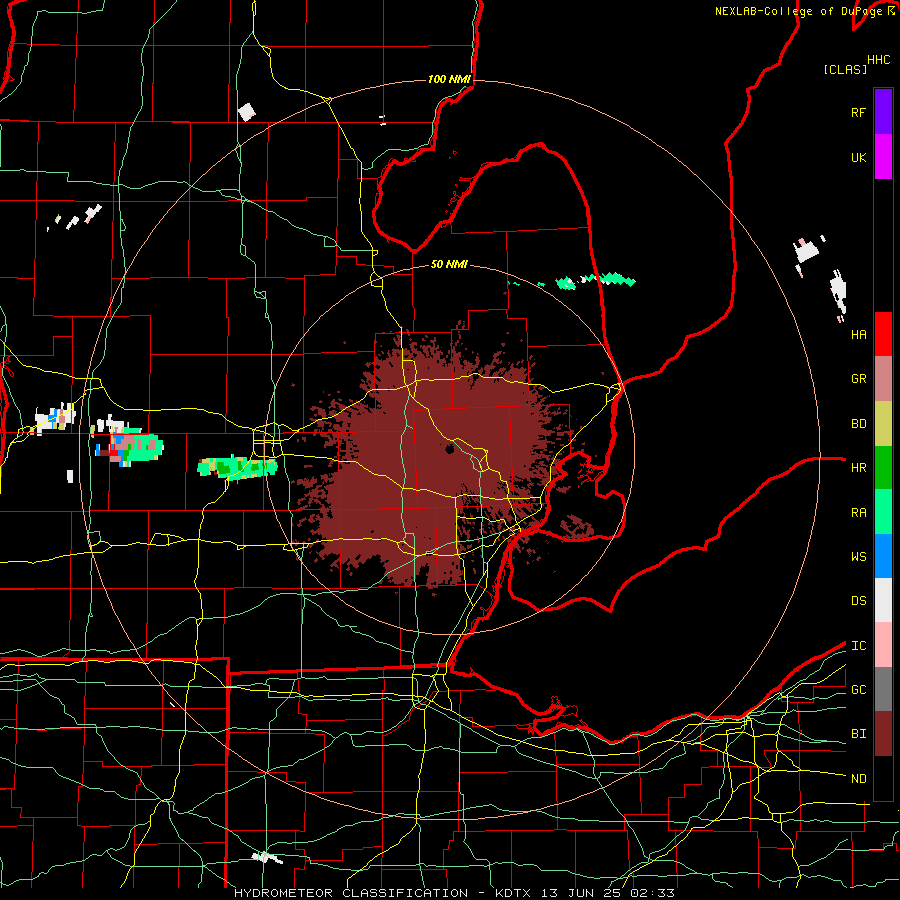Click the ND legend label
The width and height of the screenshot is (900, 900).
pos(858,778)
